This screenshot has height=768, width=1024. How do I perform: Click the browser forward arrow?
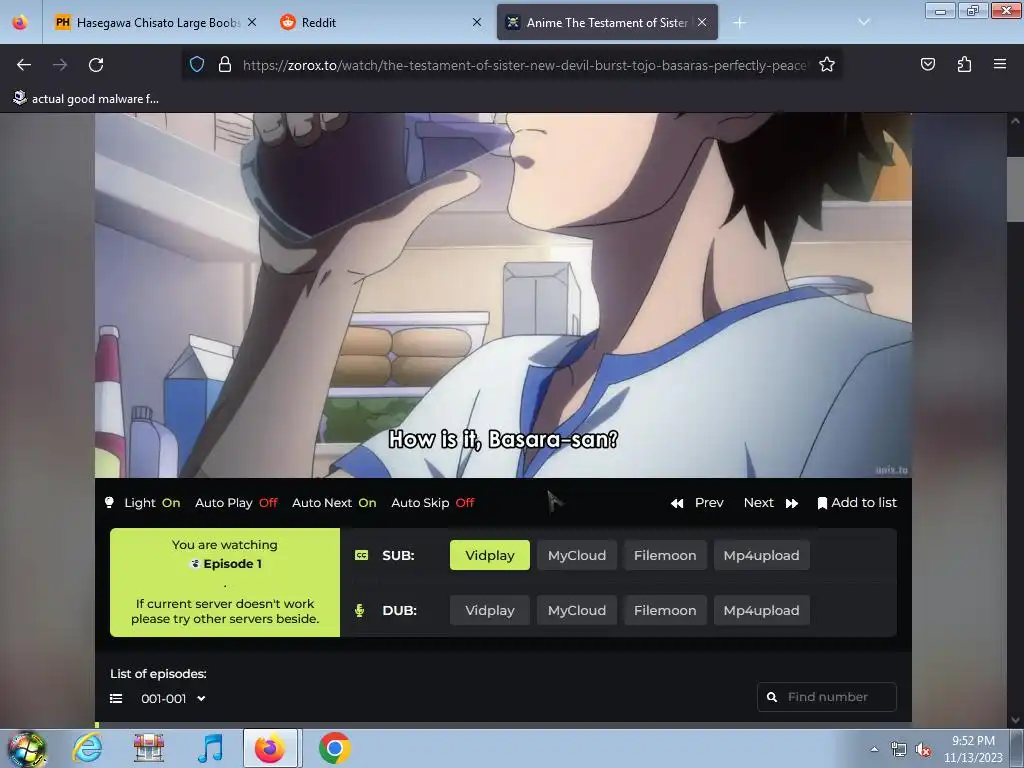click(x=60, y=65)
